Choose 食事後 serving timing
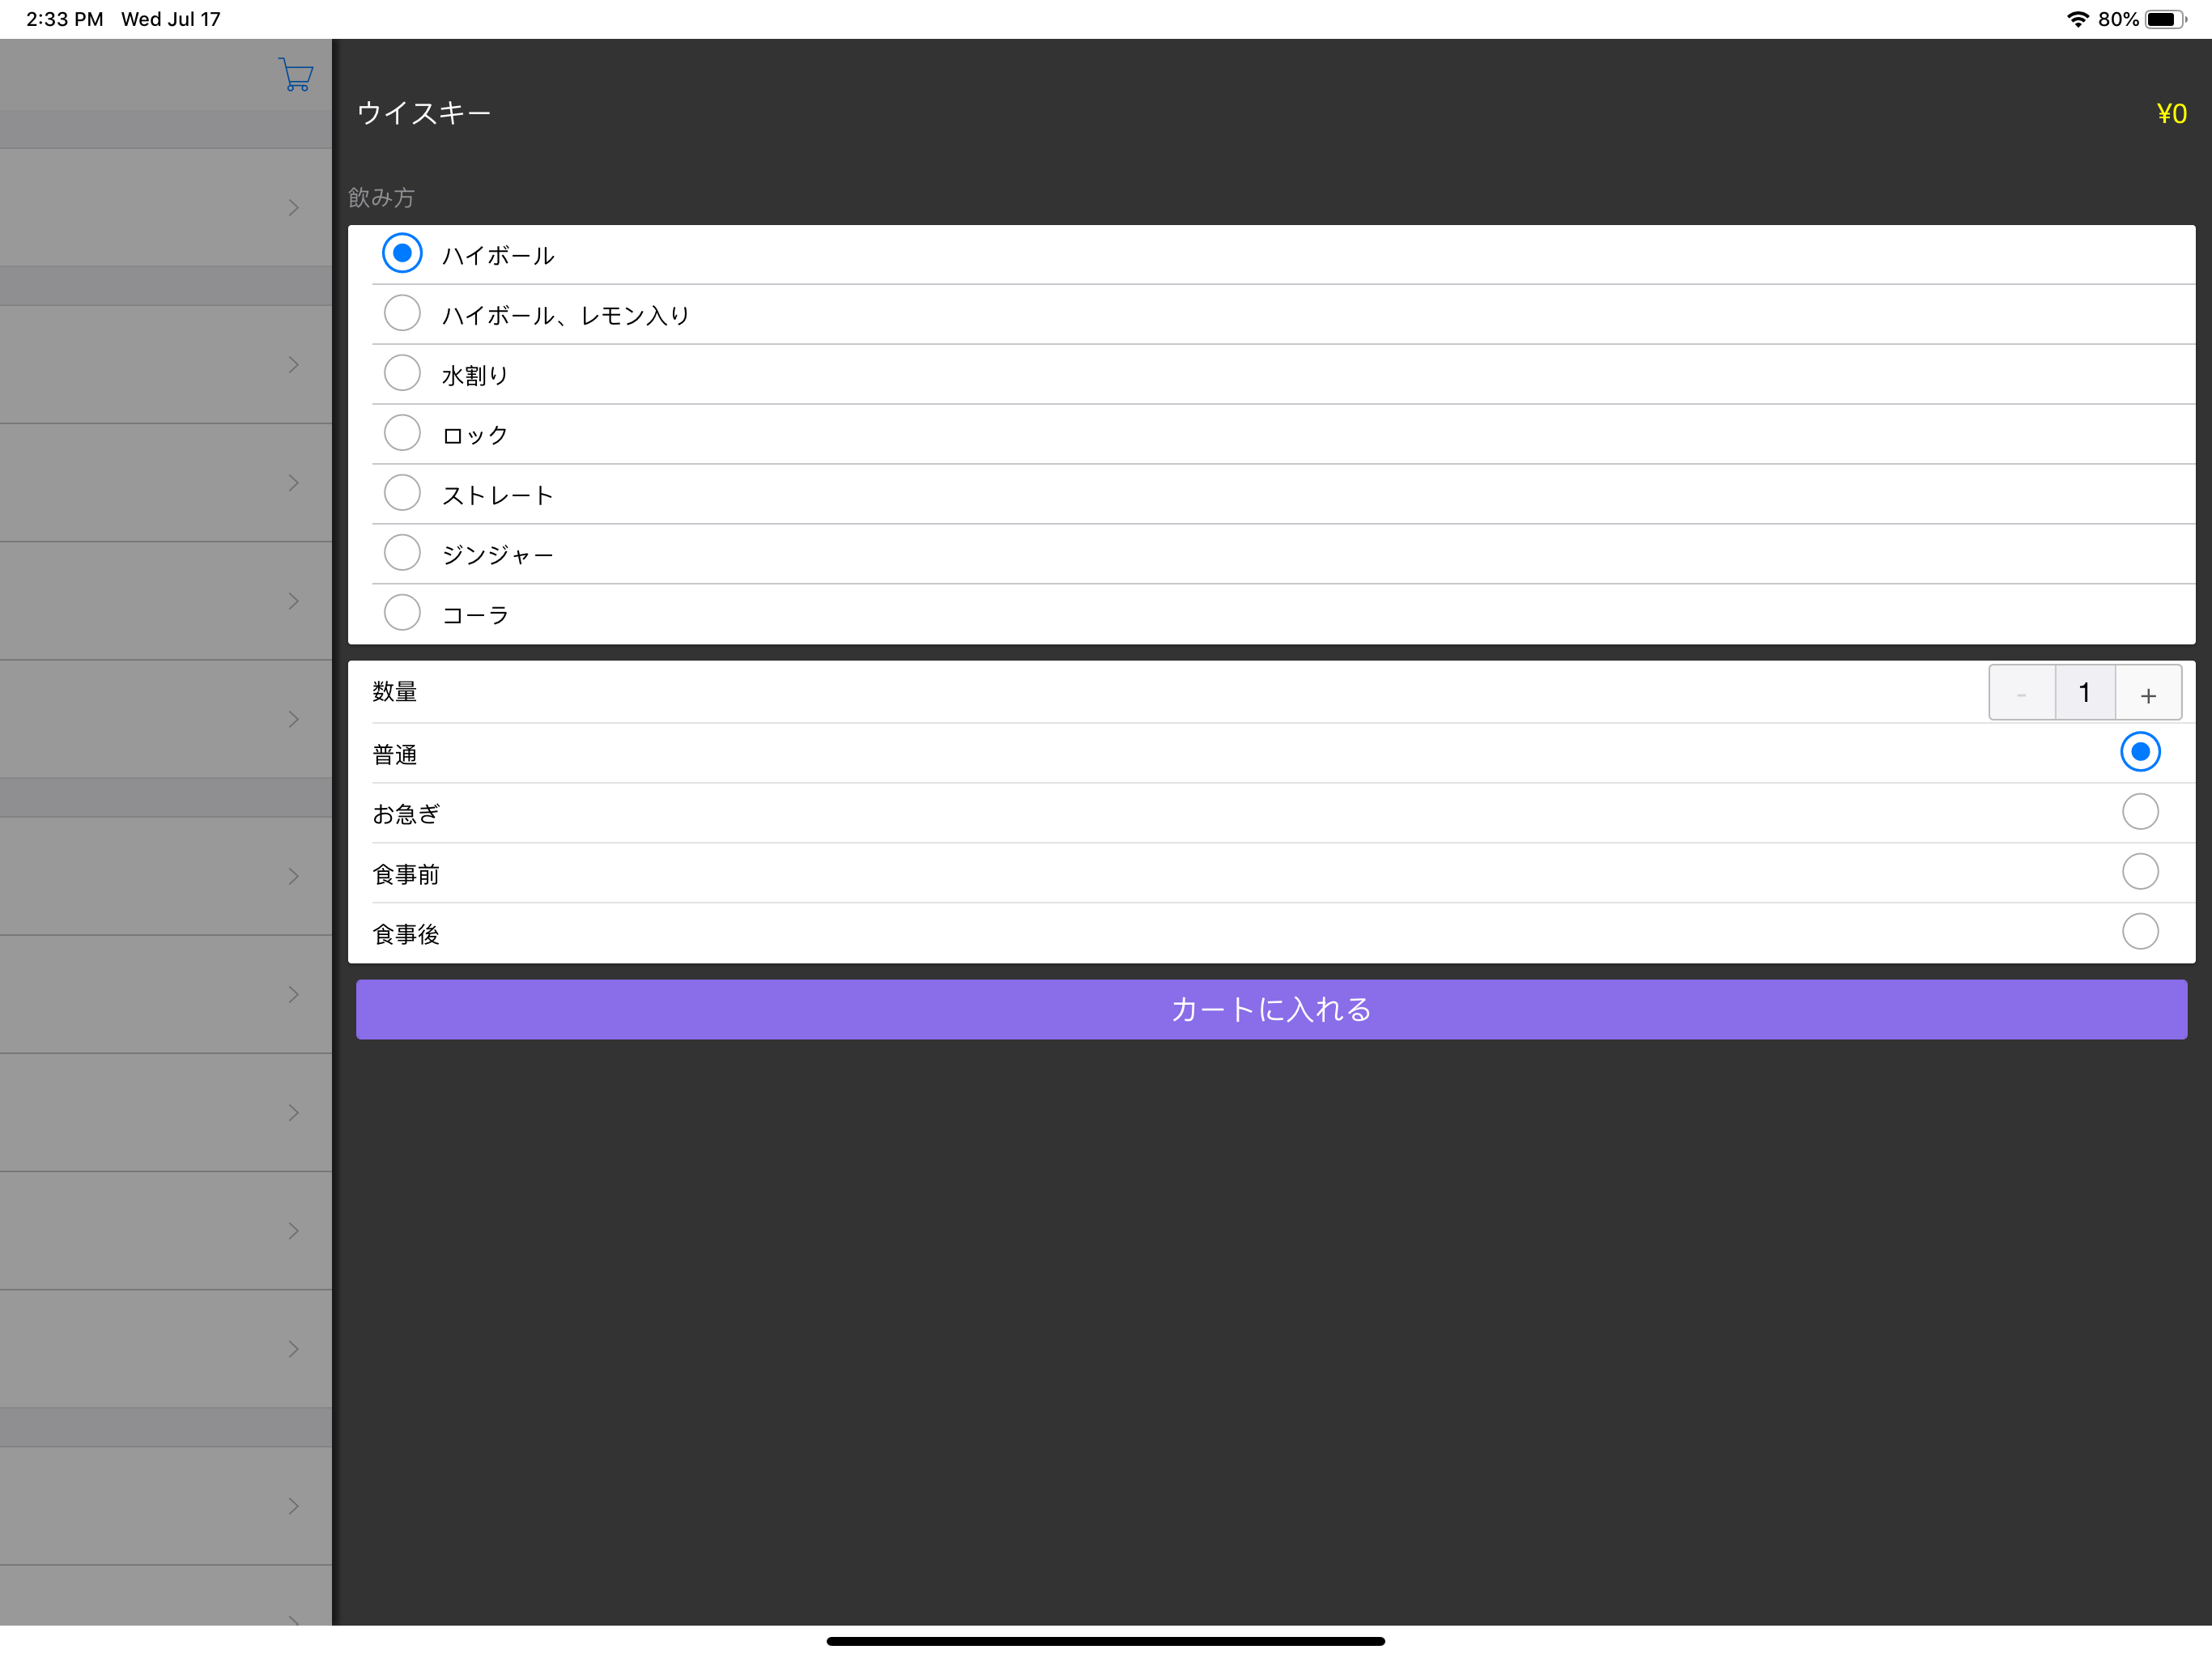Viewport: 2212px width, 1658px height. tap(2140, 932)
